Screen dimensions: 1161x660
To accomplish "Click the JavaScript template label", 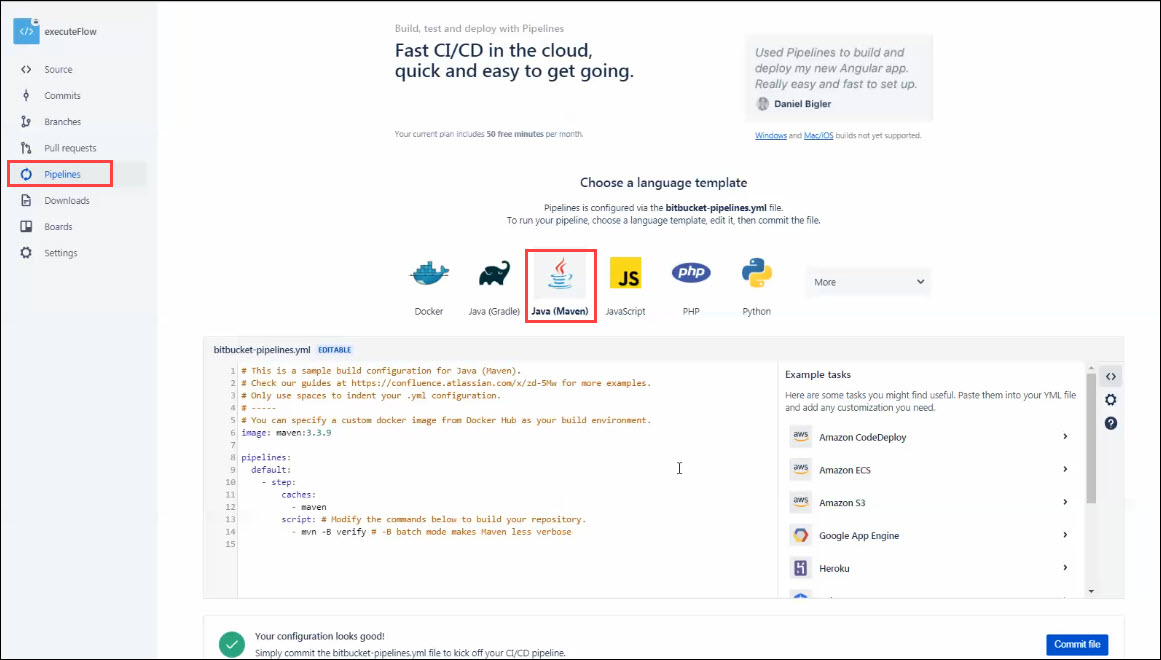I will coord(625,312).
